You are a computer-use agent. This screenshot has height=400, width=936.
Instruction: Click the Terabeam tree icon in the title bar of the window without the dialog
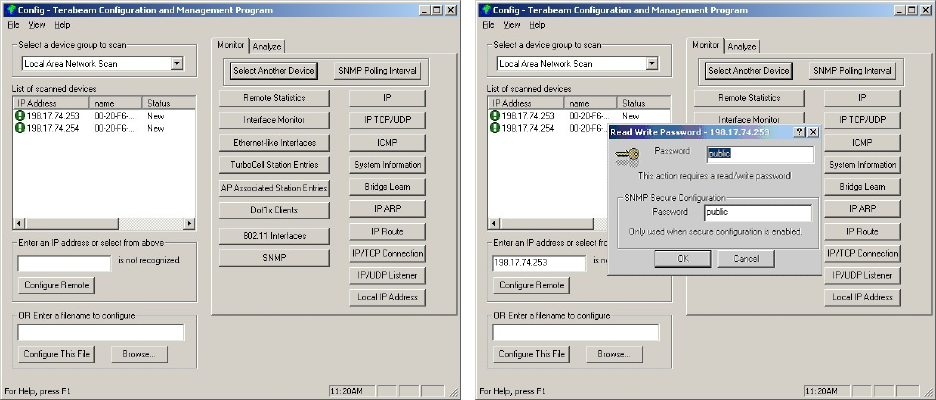tap(10, 10)
